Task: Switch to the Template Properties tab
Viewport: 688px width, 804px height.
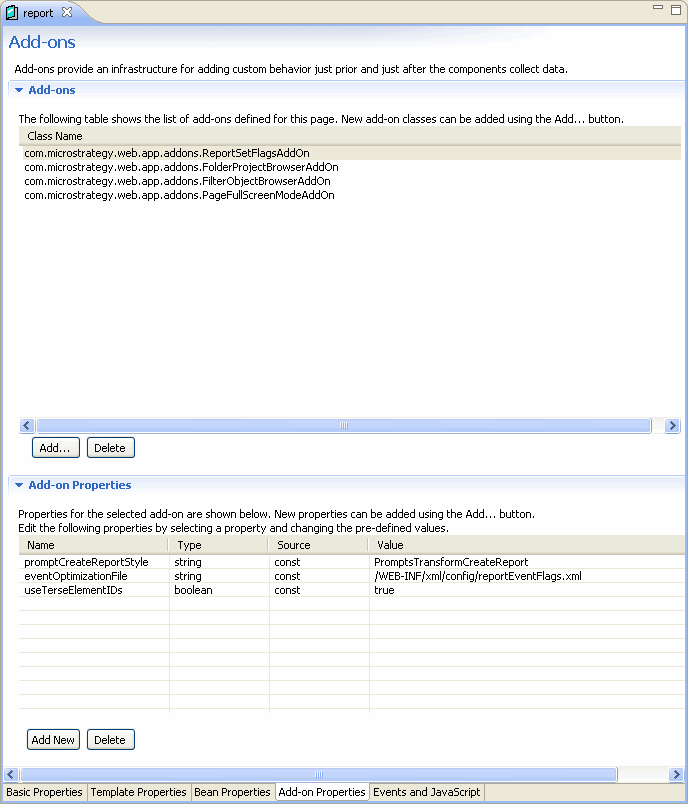Action: 138,792
